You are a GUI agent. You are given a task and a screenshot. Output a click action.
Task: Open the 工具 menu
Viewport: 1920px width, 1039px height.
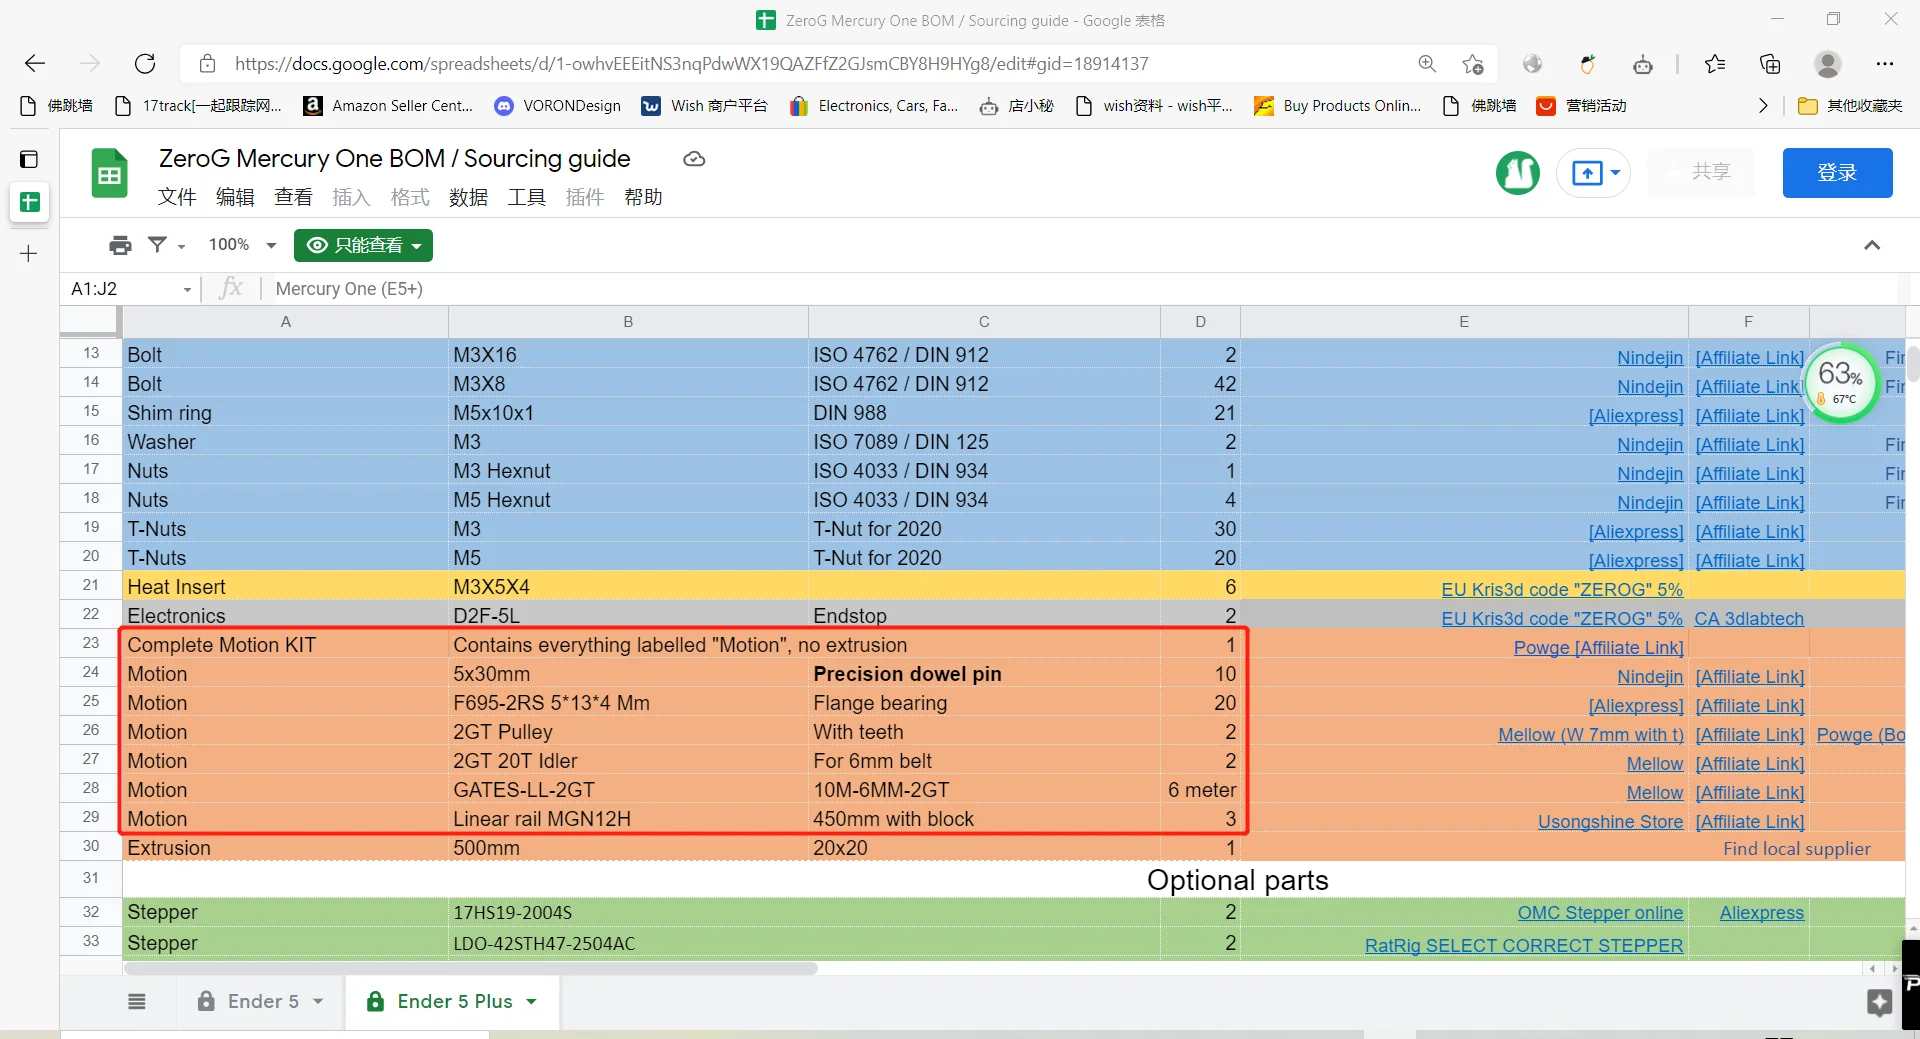click(x=526, y=197)
